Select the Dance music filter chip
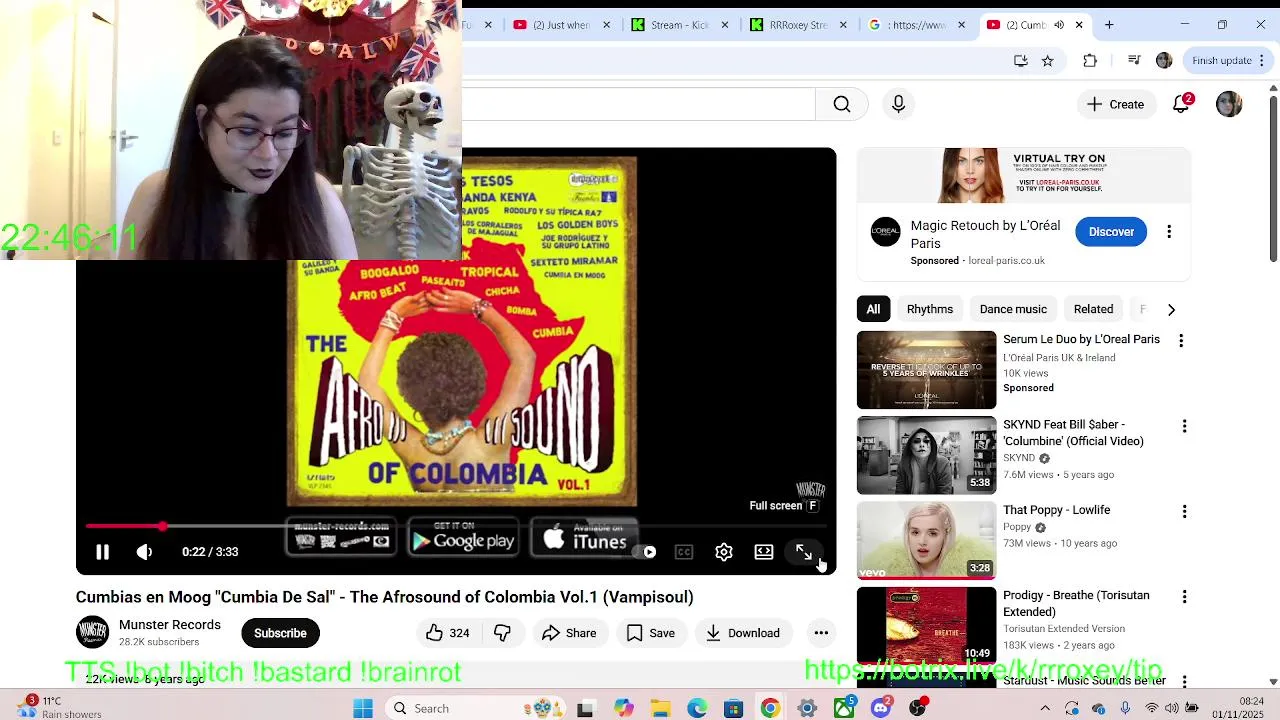The width and height of the screenshot is (1280, 720). click(x=1013, y=309)
